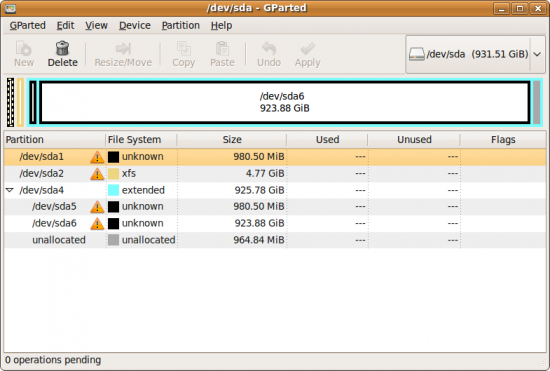Click the 925.78 GiB size value
This screenshot has width=550, height=371.
260,190
